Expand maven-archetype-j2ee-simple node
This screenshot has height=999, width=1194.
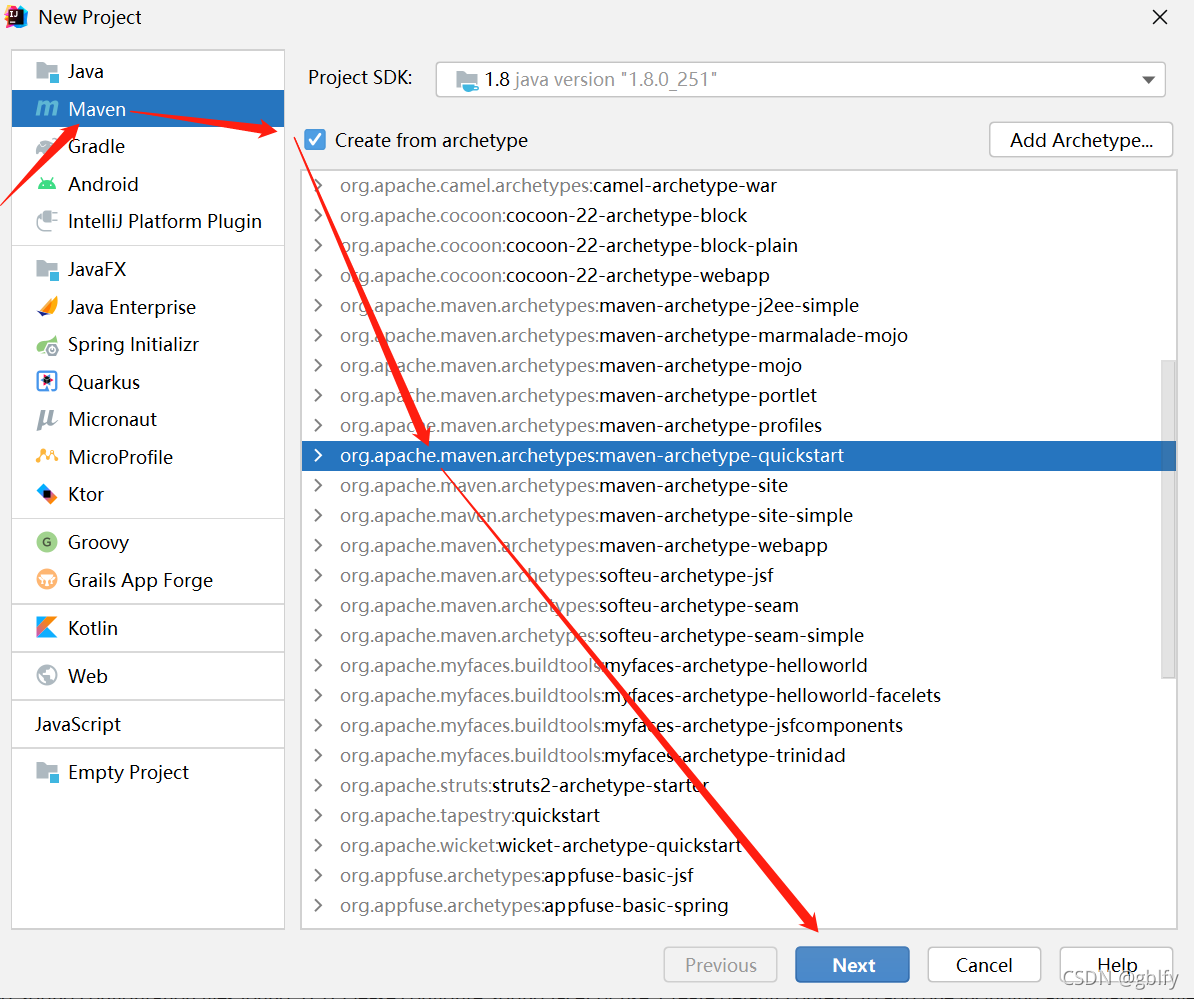pos(318,305)
